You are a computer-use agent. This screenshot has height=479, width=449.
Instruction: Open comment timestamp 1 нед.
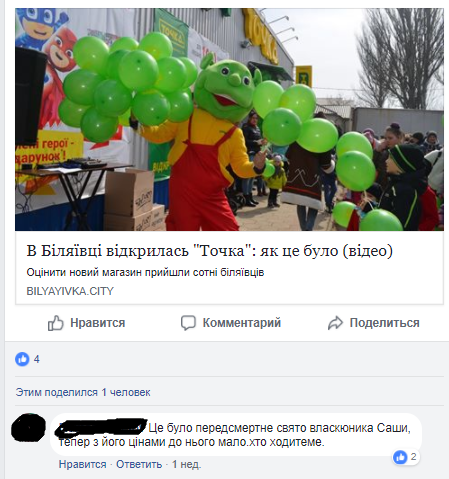186,464
